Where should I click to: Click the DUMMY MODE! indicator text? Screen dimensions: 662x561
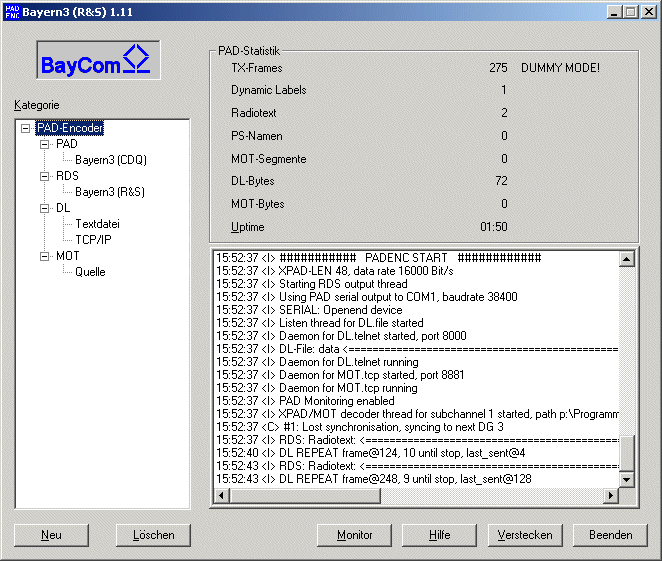click(560, 68)
